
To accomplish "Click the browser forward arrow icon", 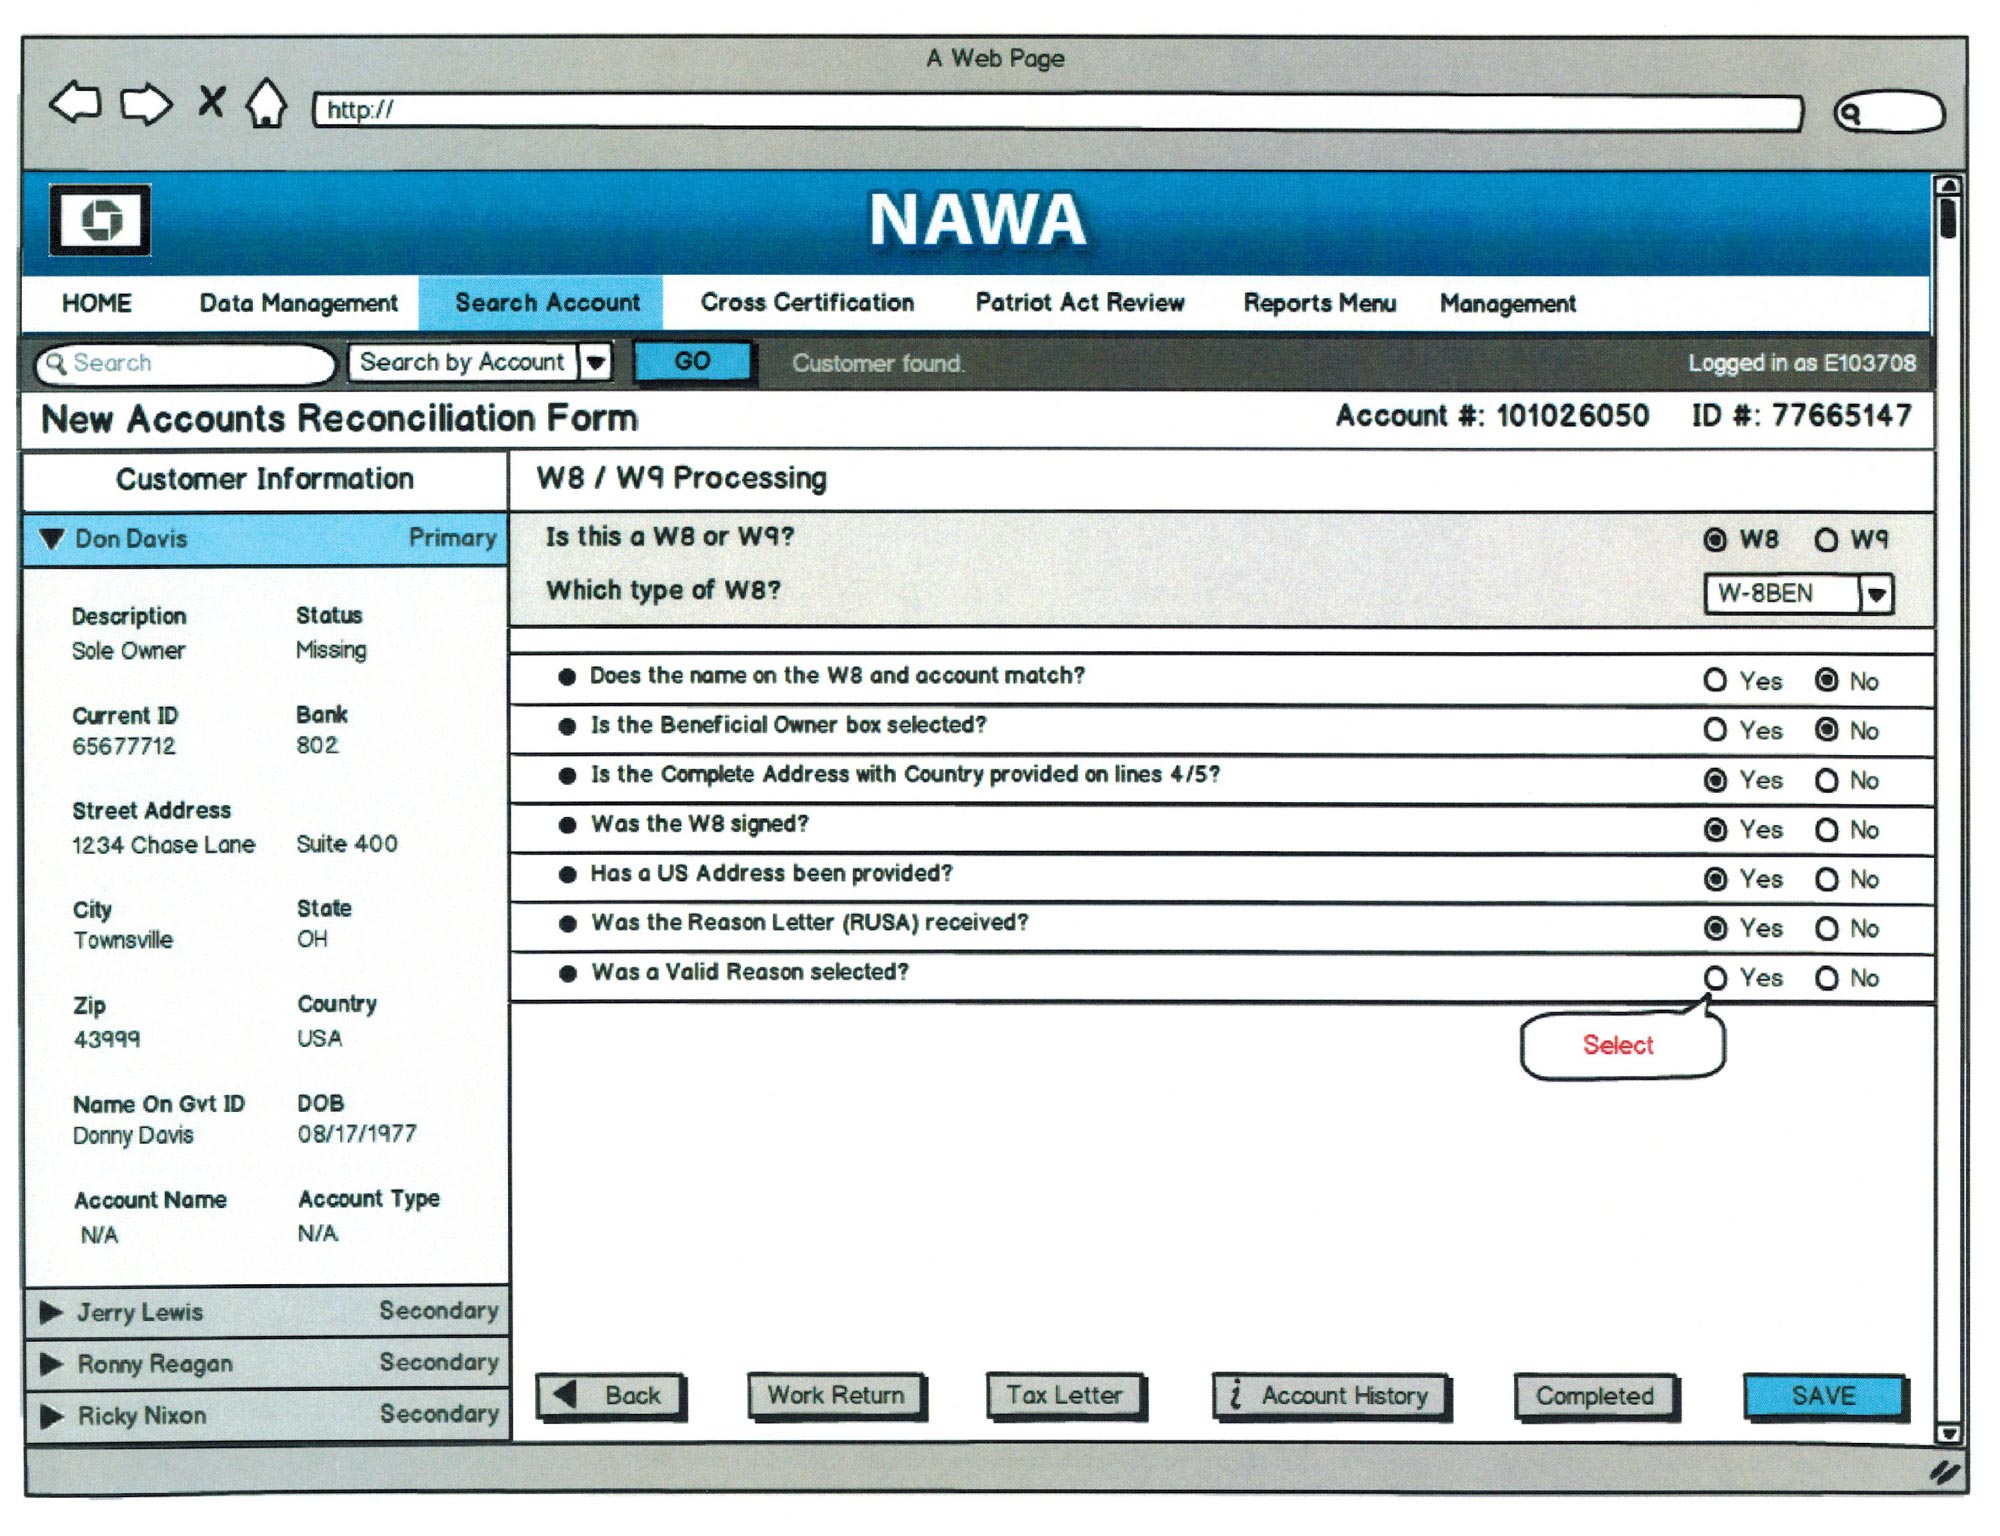I will [x=146, y=104].
